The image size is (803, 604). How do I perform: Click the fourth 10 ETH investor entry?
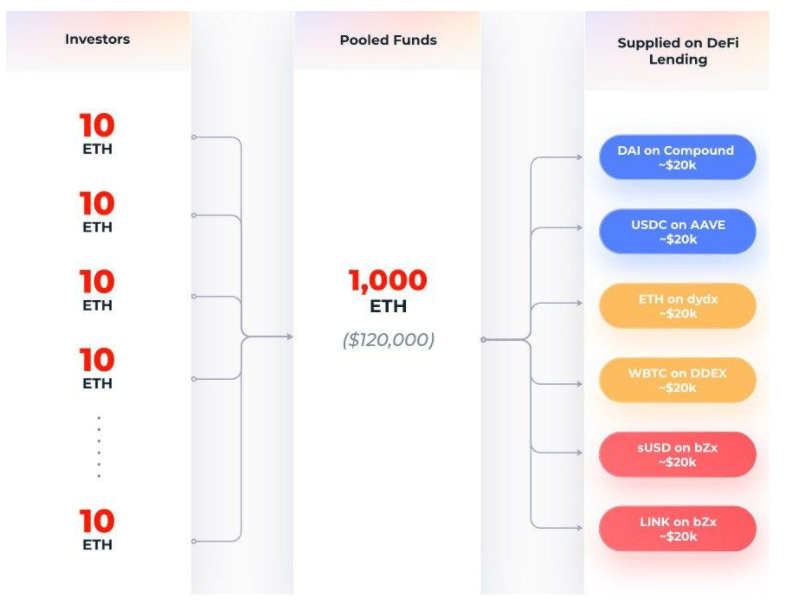[x=97, y=368]
